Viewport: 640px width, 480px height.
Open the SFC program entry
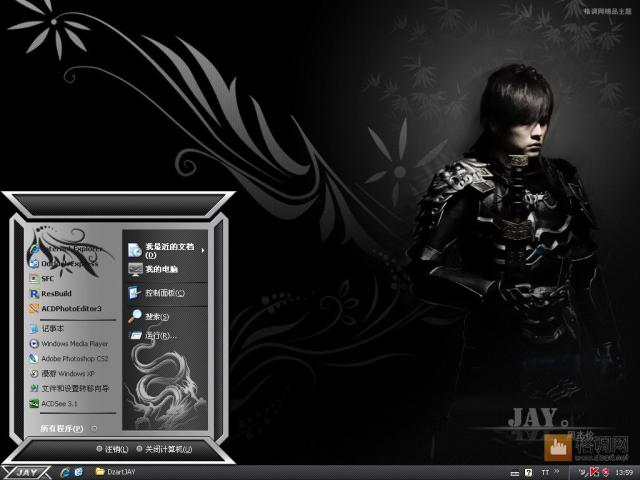[42, 279]
